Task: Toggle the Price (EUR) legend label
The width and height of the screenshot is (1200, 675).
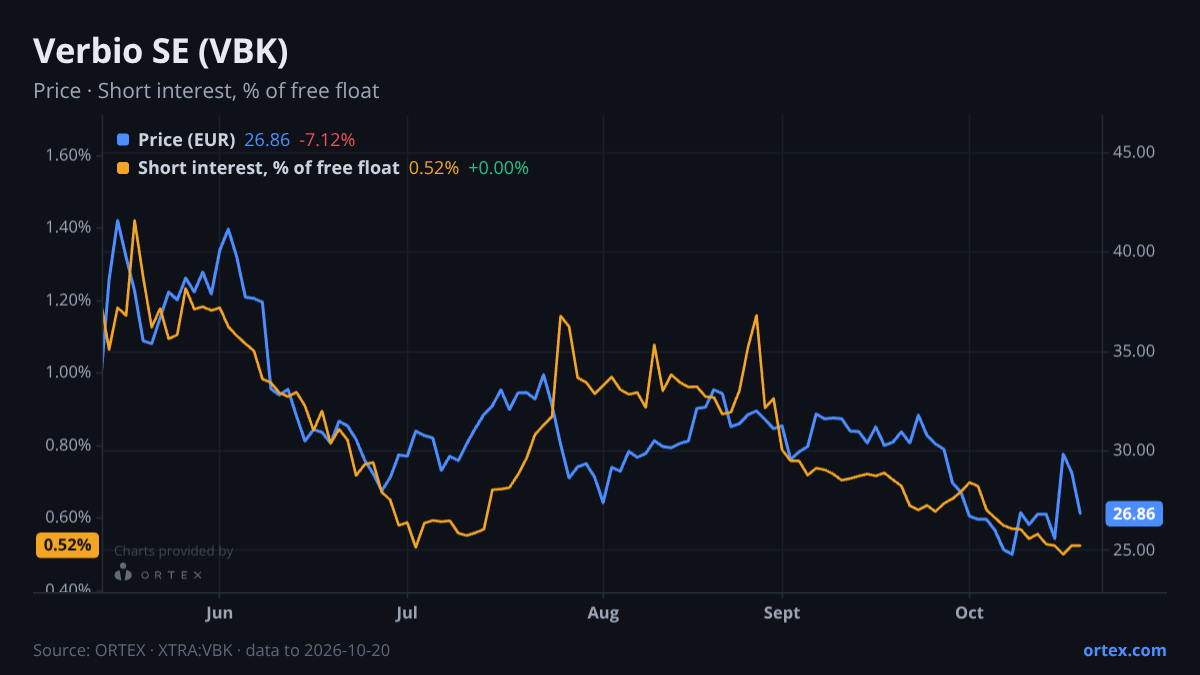Action: point(187,140)
